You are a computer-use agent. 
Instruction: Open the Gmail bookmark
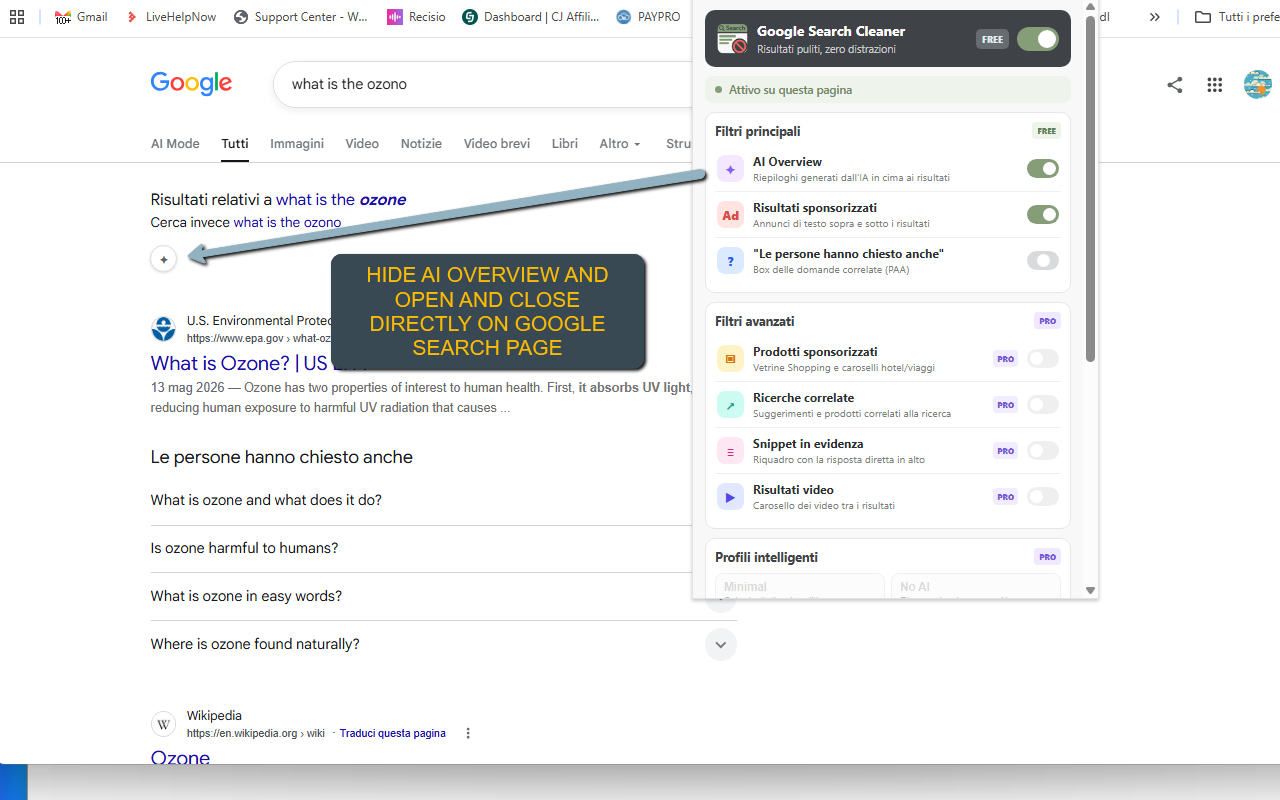pos(81,17)
